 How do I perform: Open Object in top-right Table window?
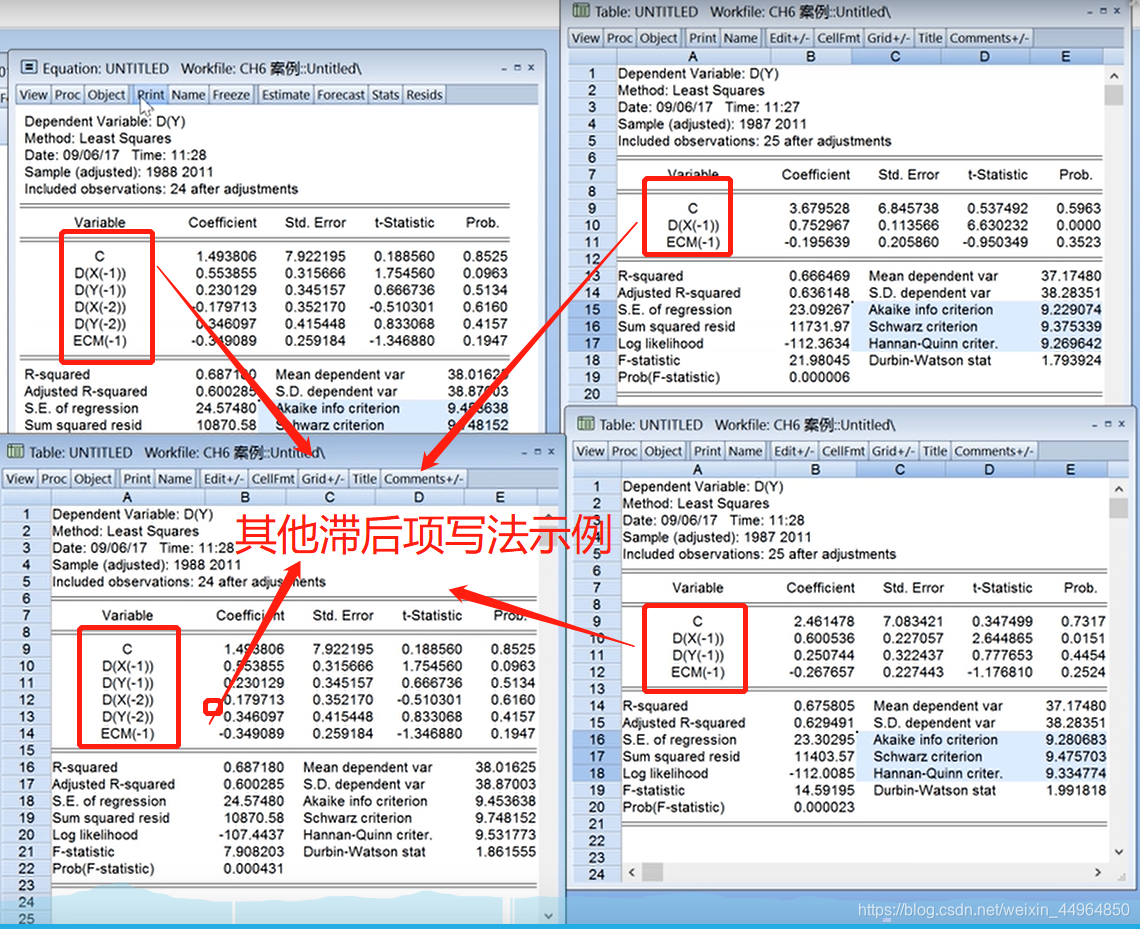coord(659,38)
